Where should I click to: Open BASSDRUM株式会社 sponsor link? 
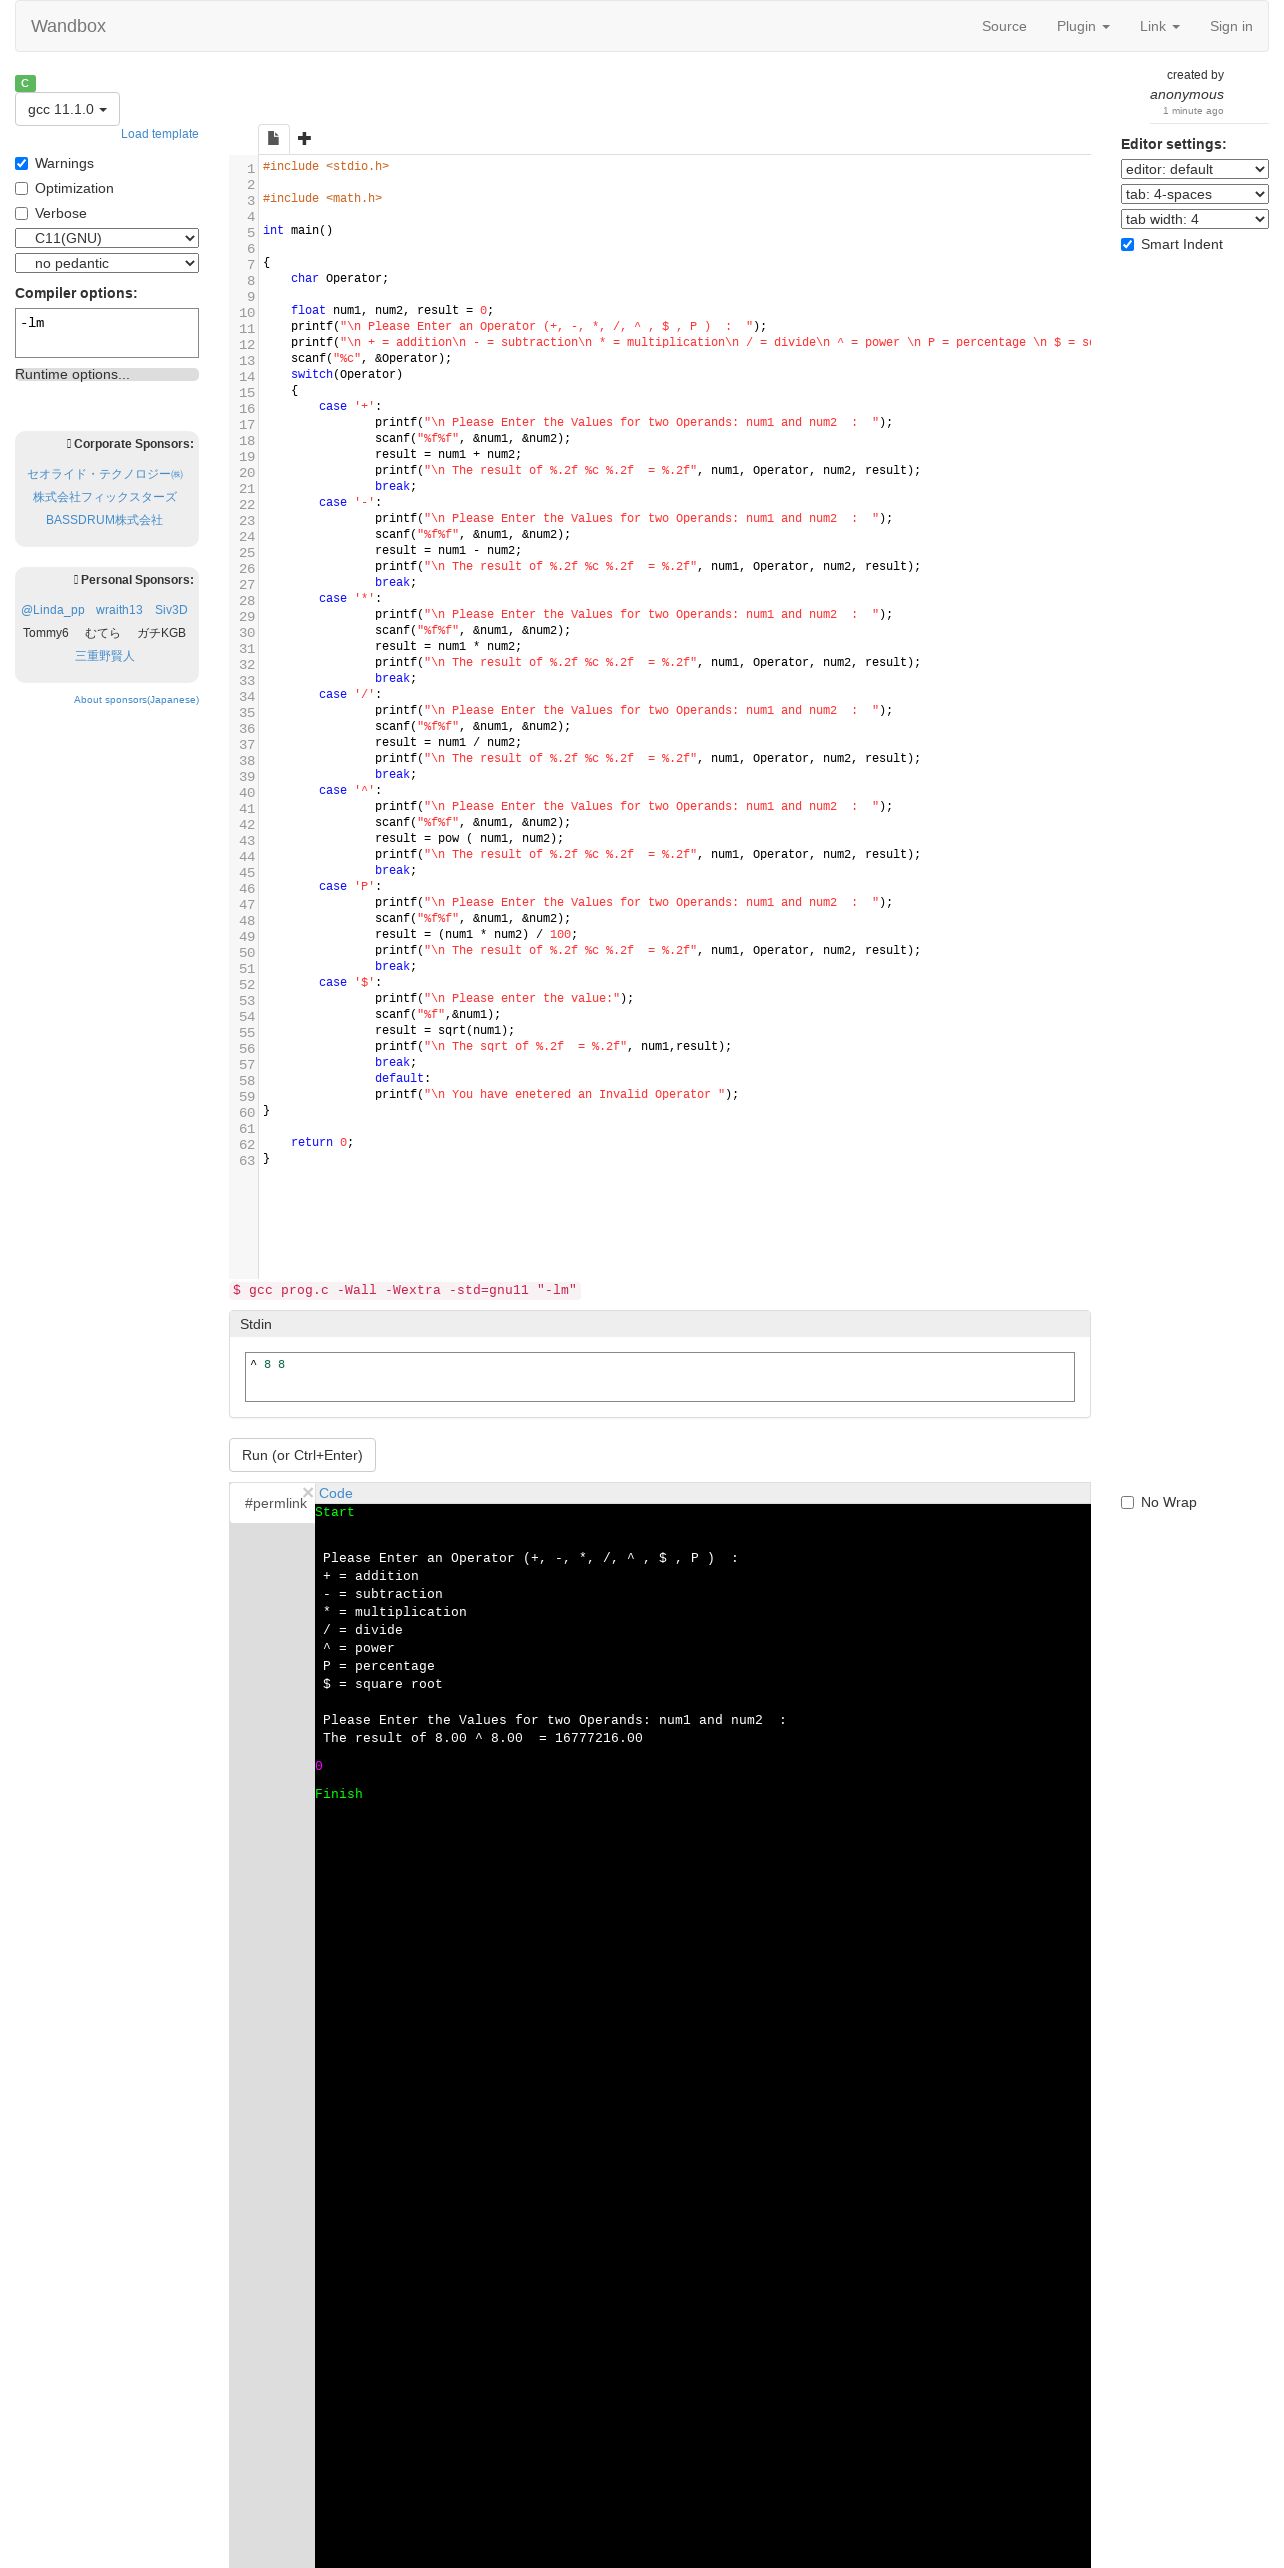point(104,520)
